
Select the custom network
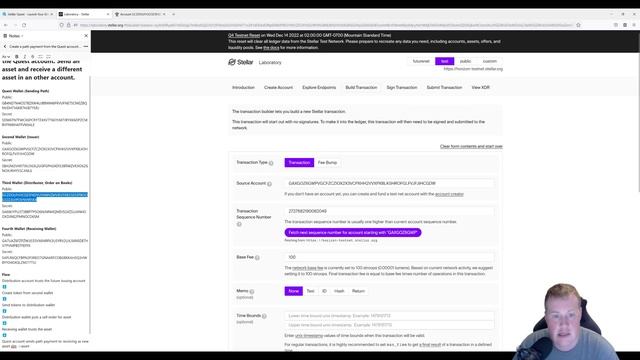click(x=490, y=61)
